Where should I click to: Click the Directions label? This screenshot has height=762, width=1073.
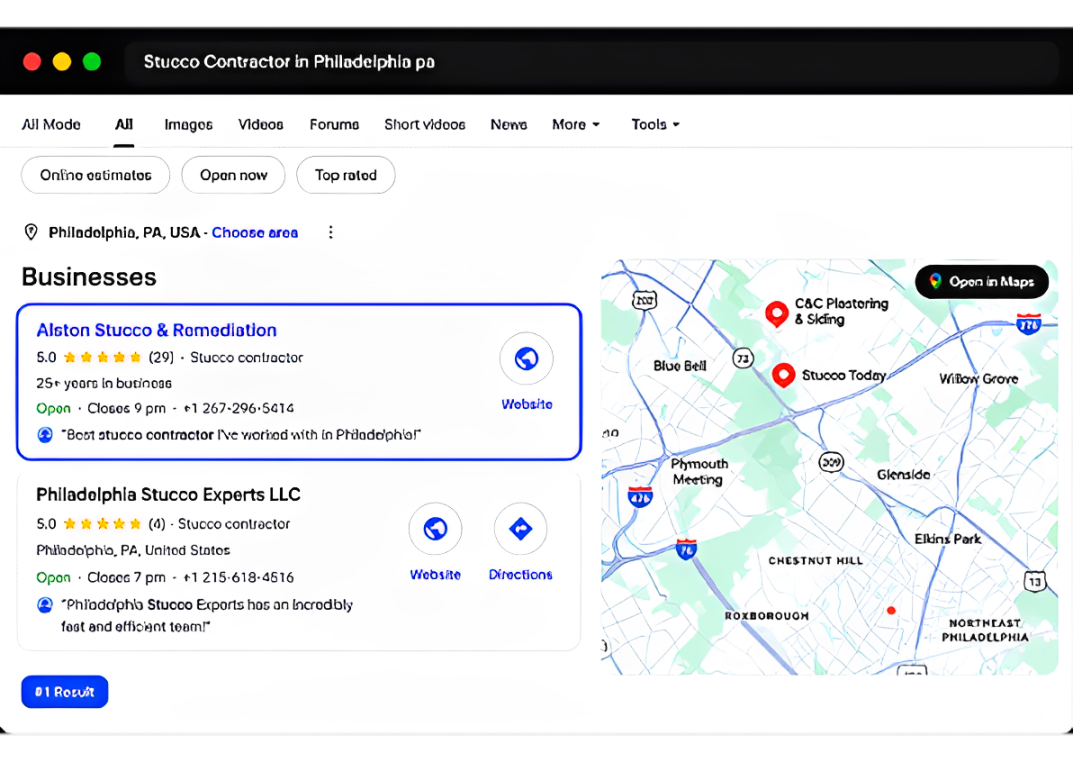[521, 575]
